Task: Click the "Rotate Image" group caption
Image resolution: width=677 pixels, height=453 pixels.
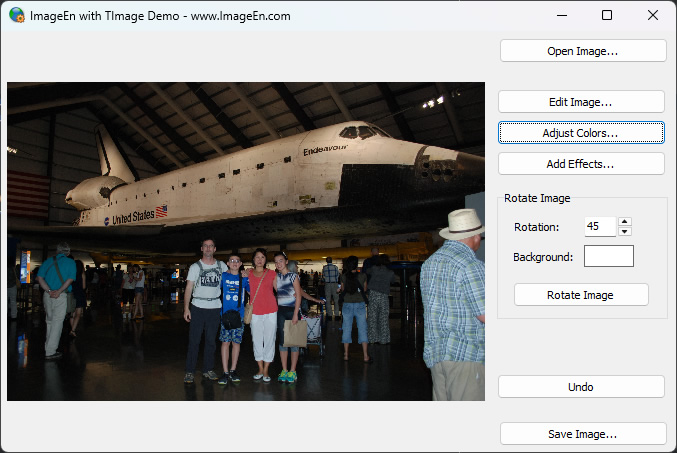Action: [x=537, y=198]
